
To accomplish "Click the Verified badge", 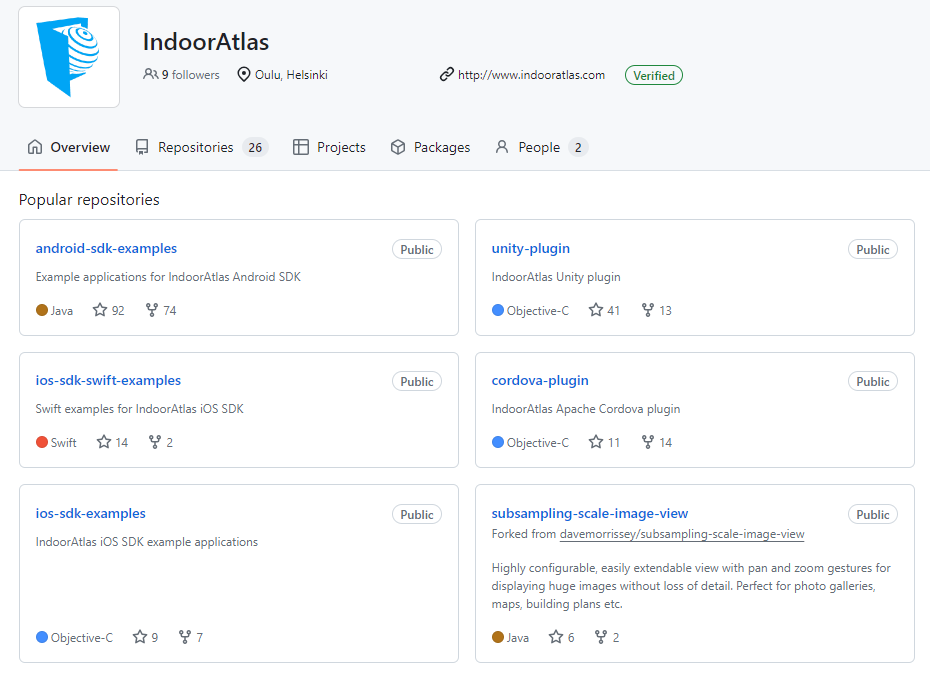I will [x=653, y=75].
